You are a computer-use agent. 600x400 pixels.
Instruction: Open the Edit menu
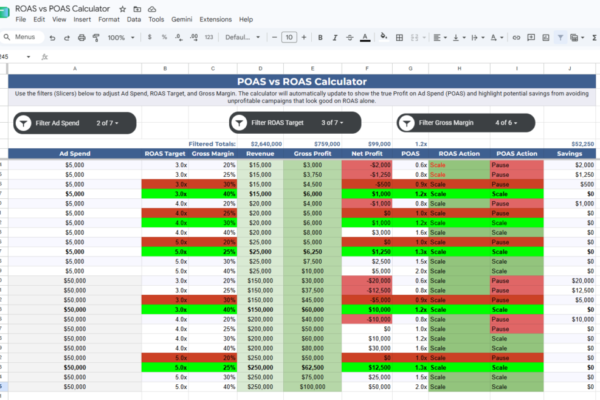(39, 20)
